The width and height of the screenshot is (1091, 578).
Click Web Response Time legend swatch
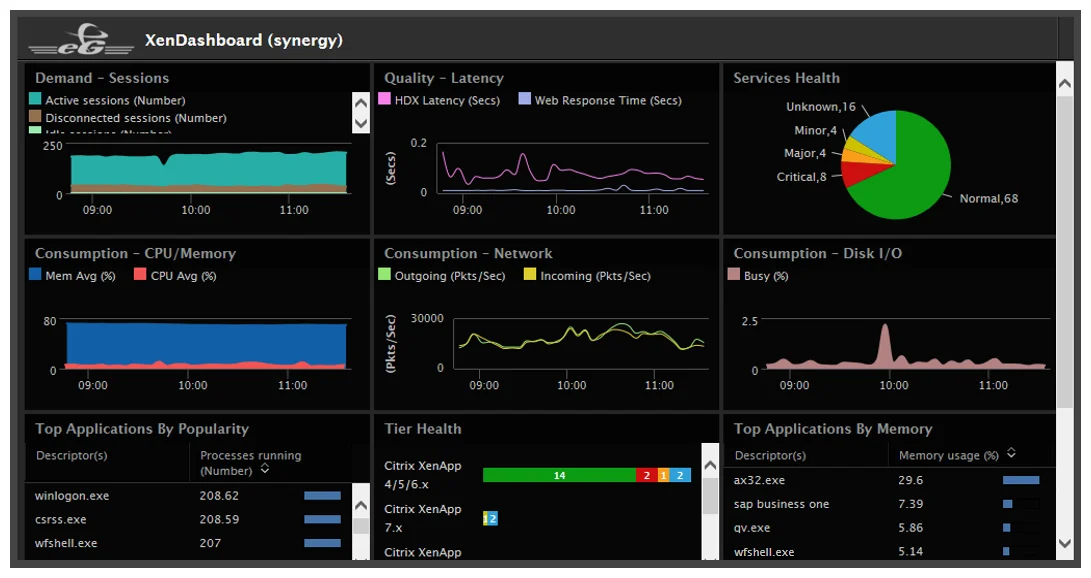point(525,99)
